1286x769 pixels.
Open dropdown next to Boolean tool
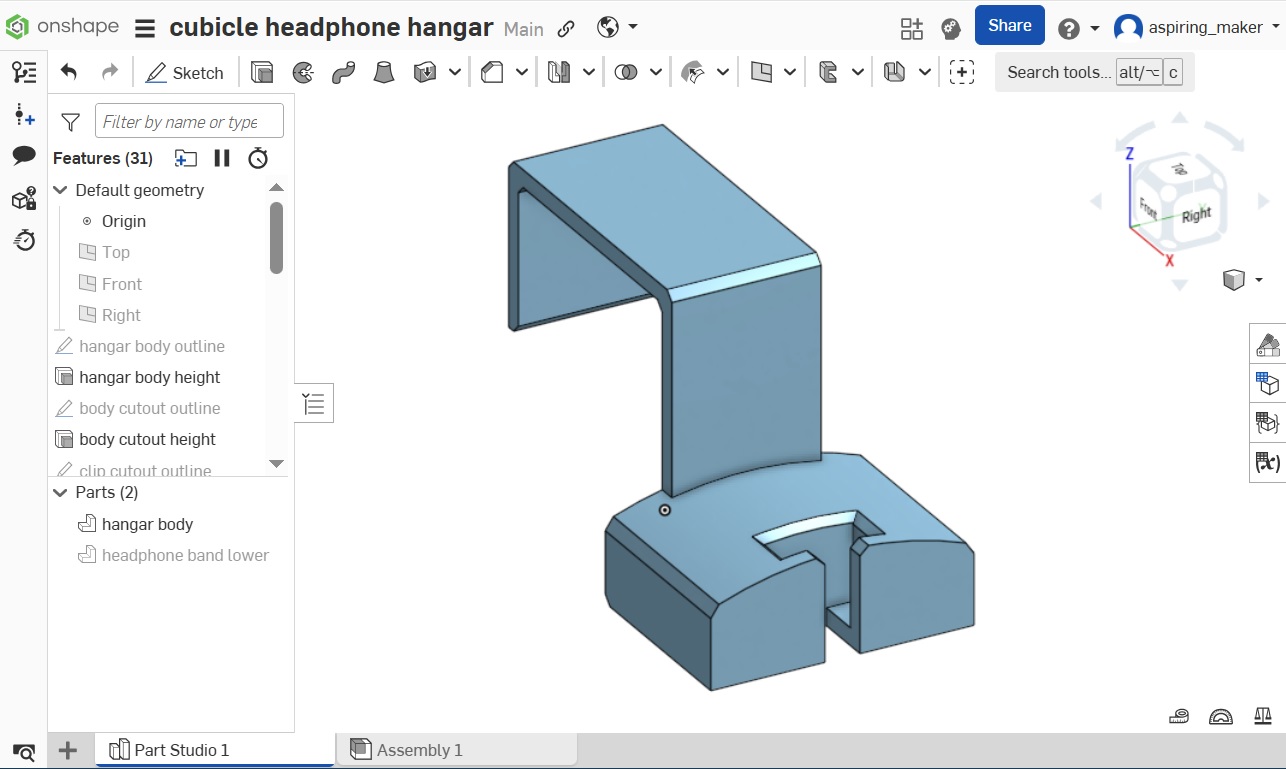656,72
